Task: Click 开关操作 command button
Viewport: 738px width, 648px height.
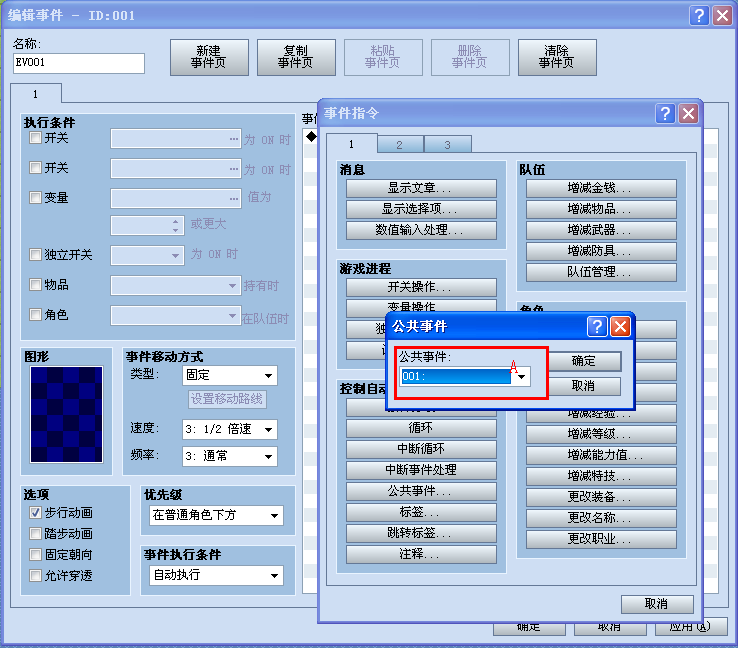Action: pos(421,287)
